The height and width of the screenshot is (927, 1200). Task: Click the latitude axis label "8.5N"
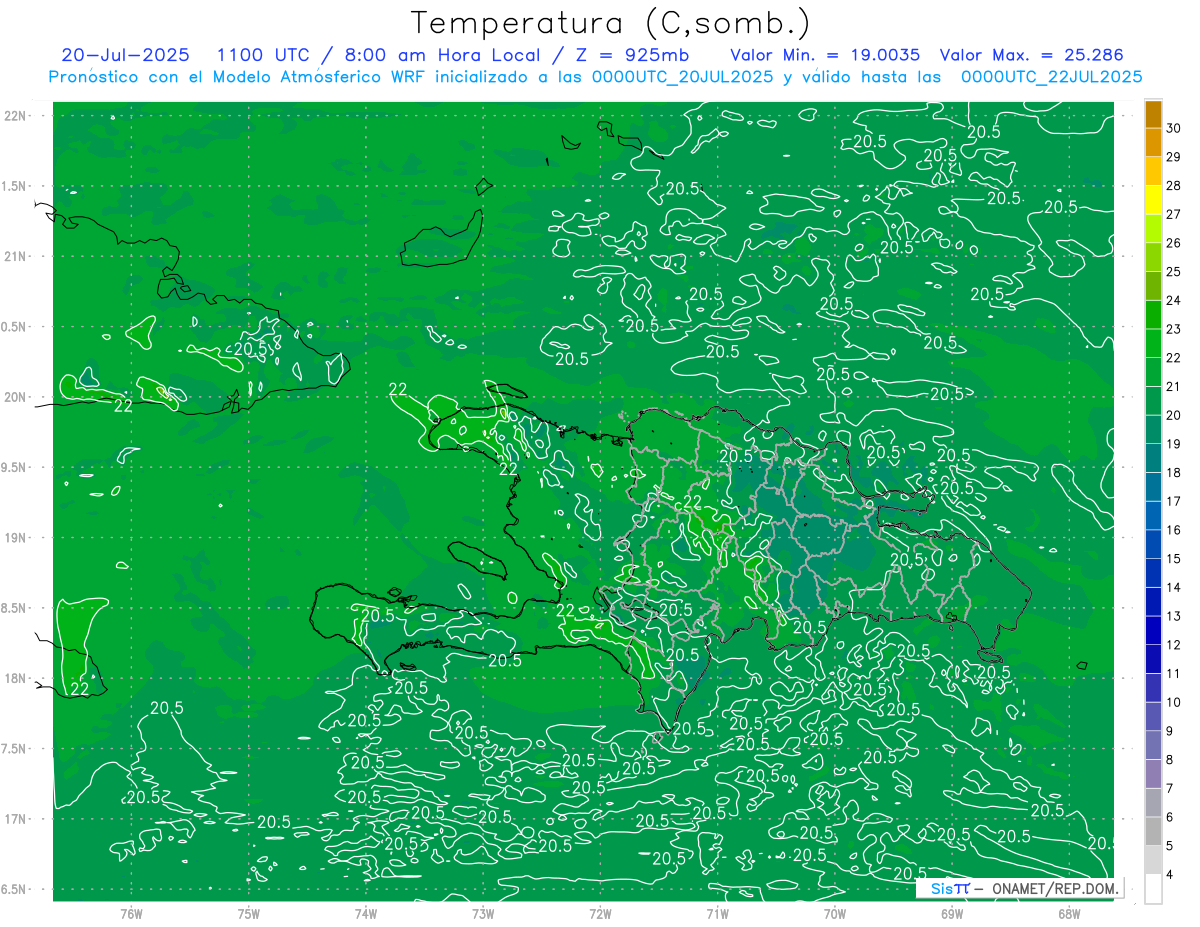tap(15, 608)
